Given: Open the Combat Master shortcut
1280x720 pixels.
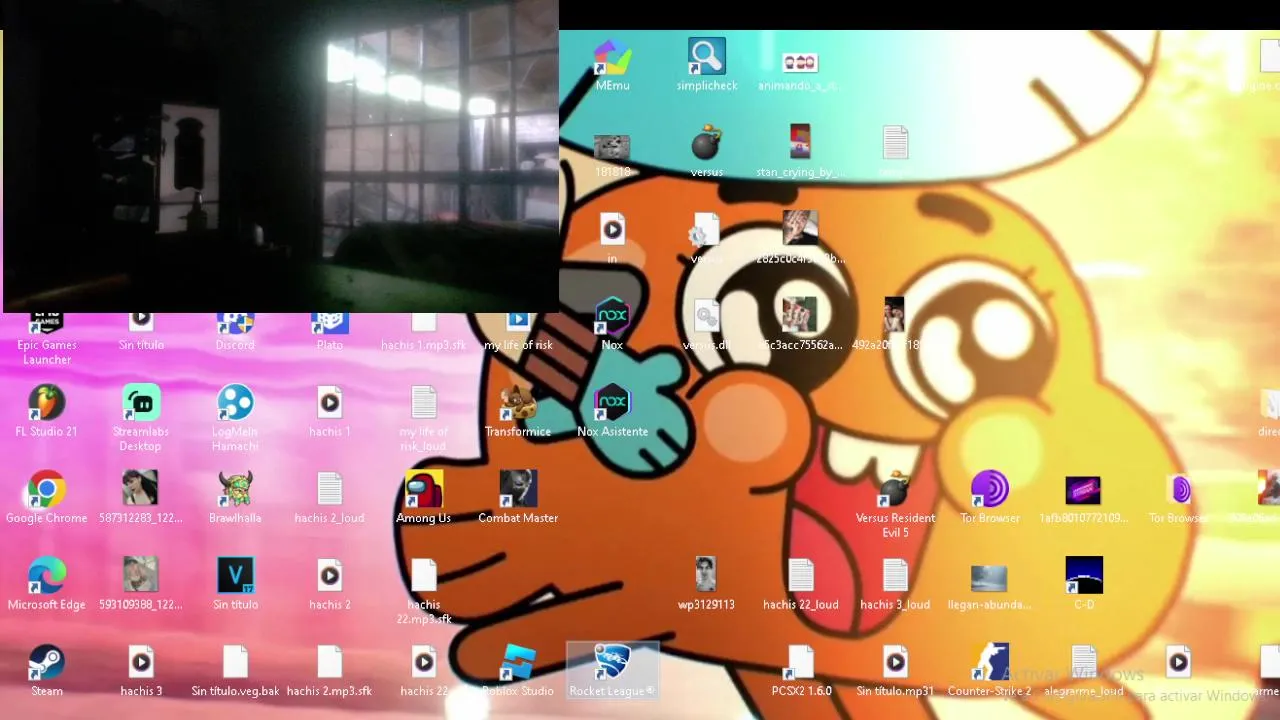Looking at the screenshot, I should click(518, 498).
